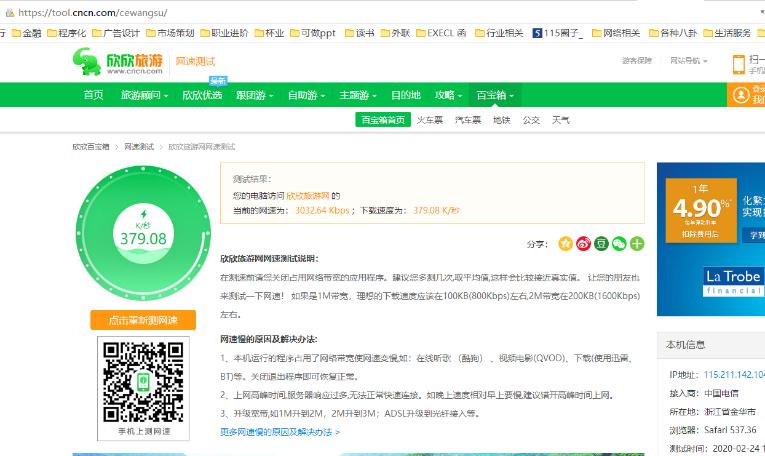Screen dimensions: 765x456
Task: Open the 可做ppt bookmark folder
Action: pyautogui.click(x=313, y=33)
